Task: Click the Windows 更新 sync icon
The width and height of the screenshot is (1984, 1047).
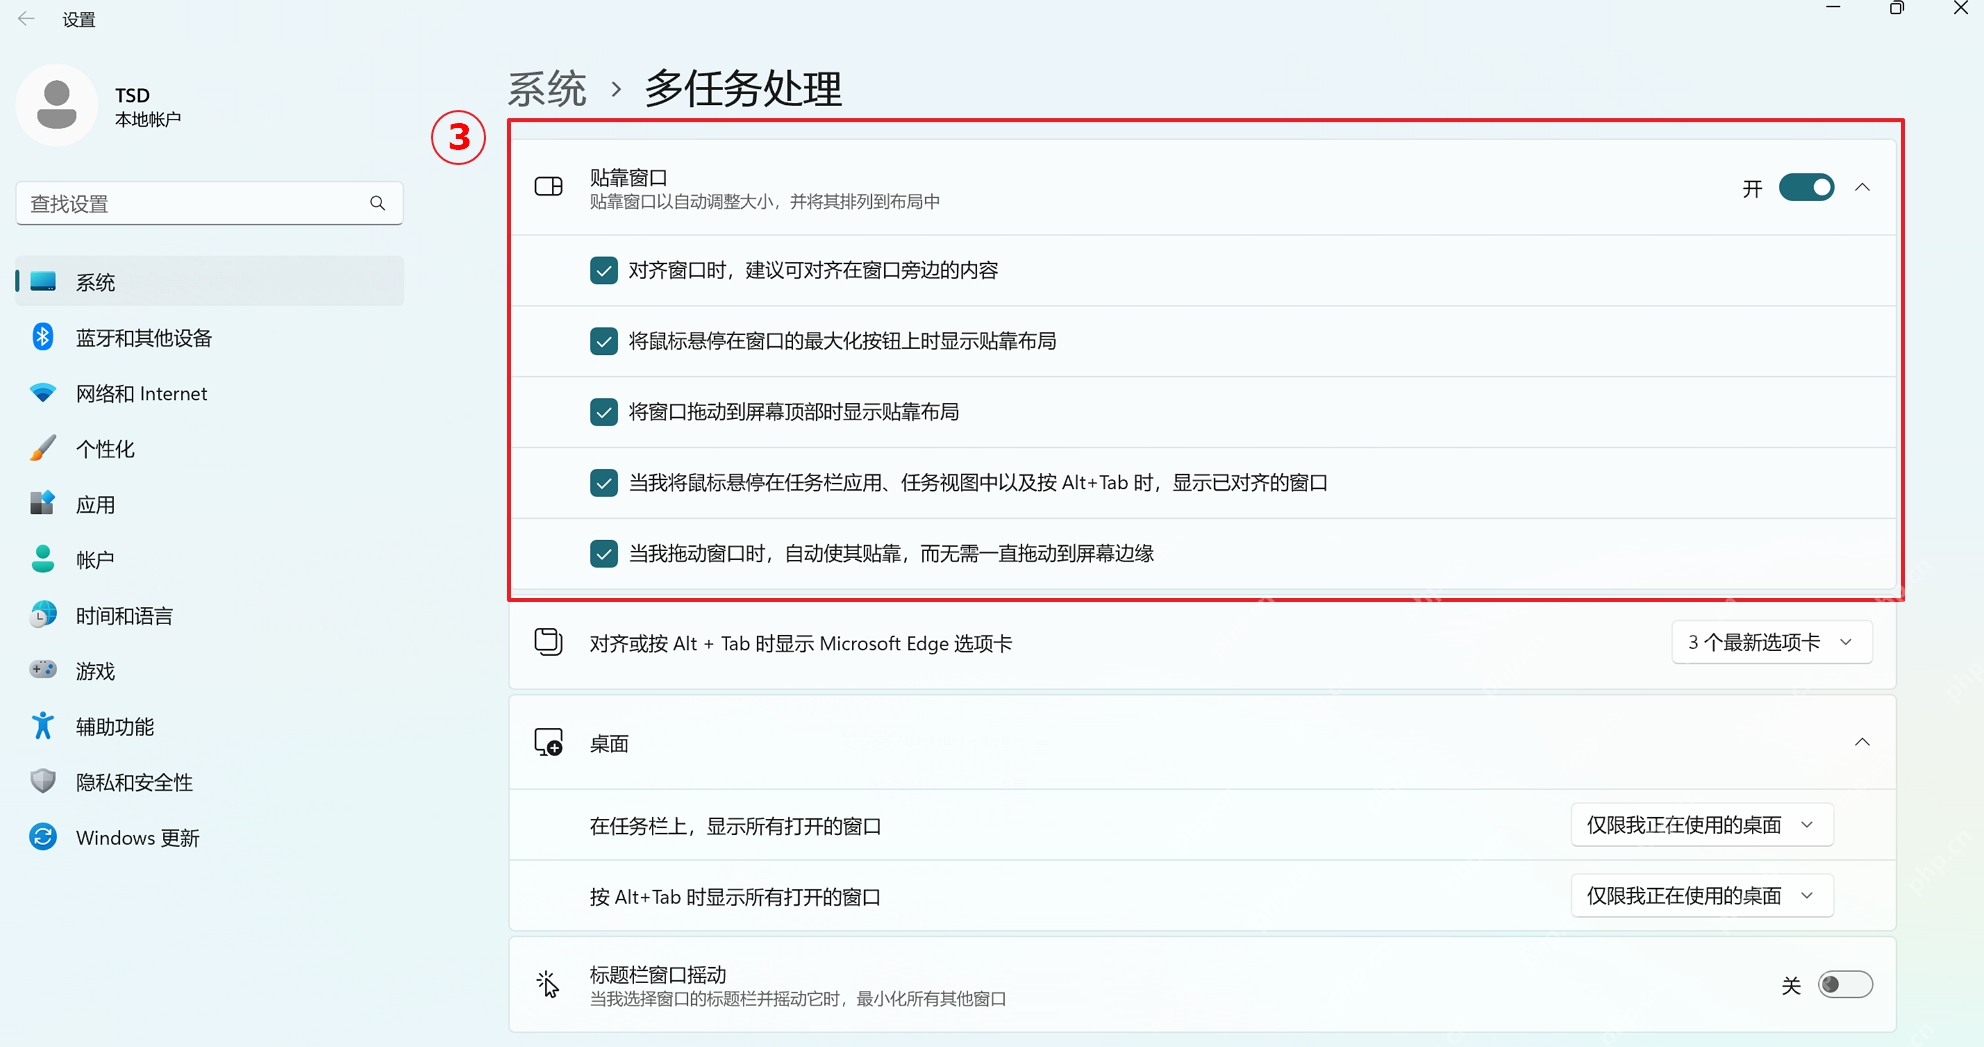Action: click(43, 837)
